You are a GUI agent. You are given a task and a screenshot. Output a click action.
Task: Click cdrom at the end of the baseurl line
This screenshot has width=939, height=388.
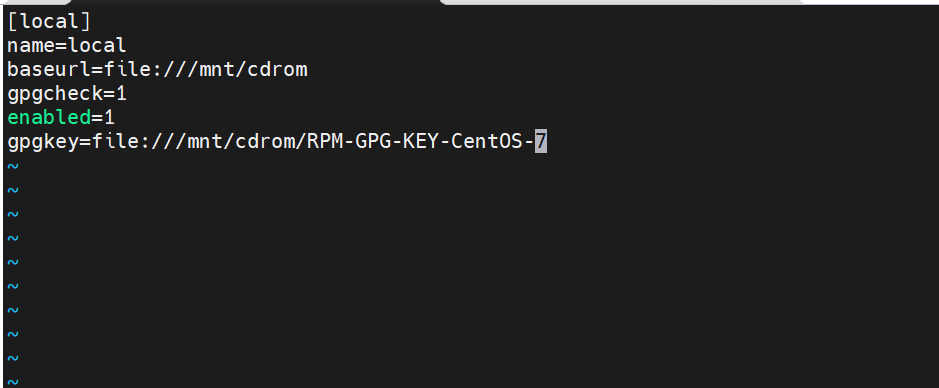click(277, 69)
